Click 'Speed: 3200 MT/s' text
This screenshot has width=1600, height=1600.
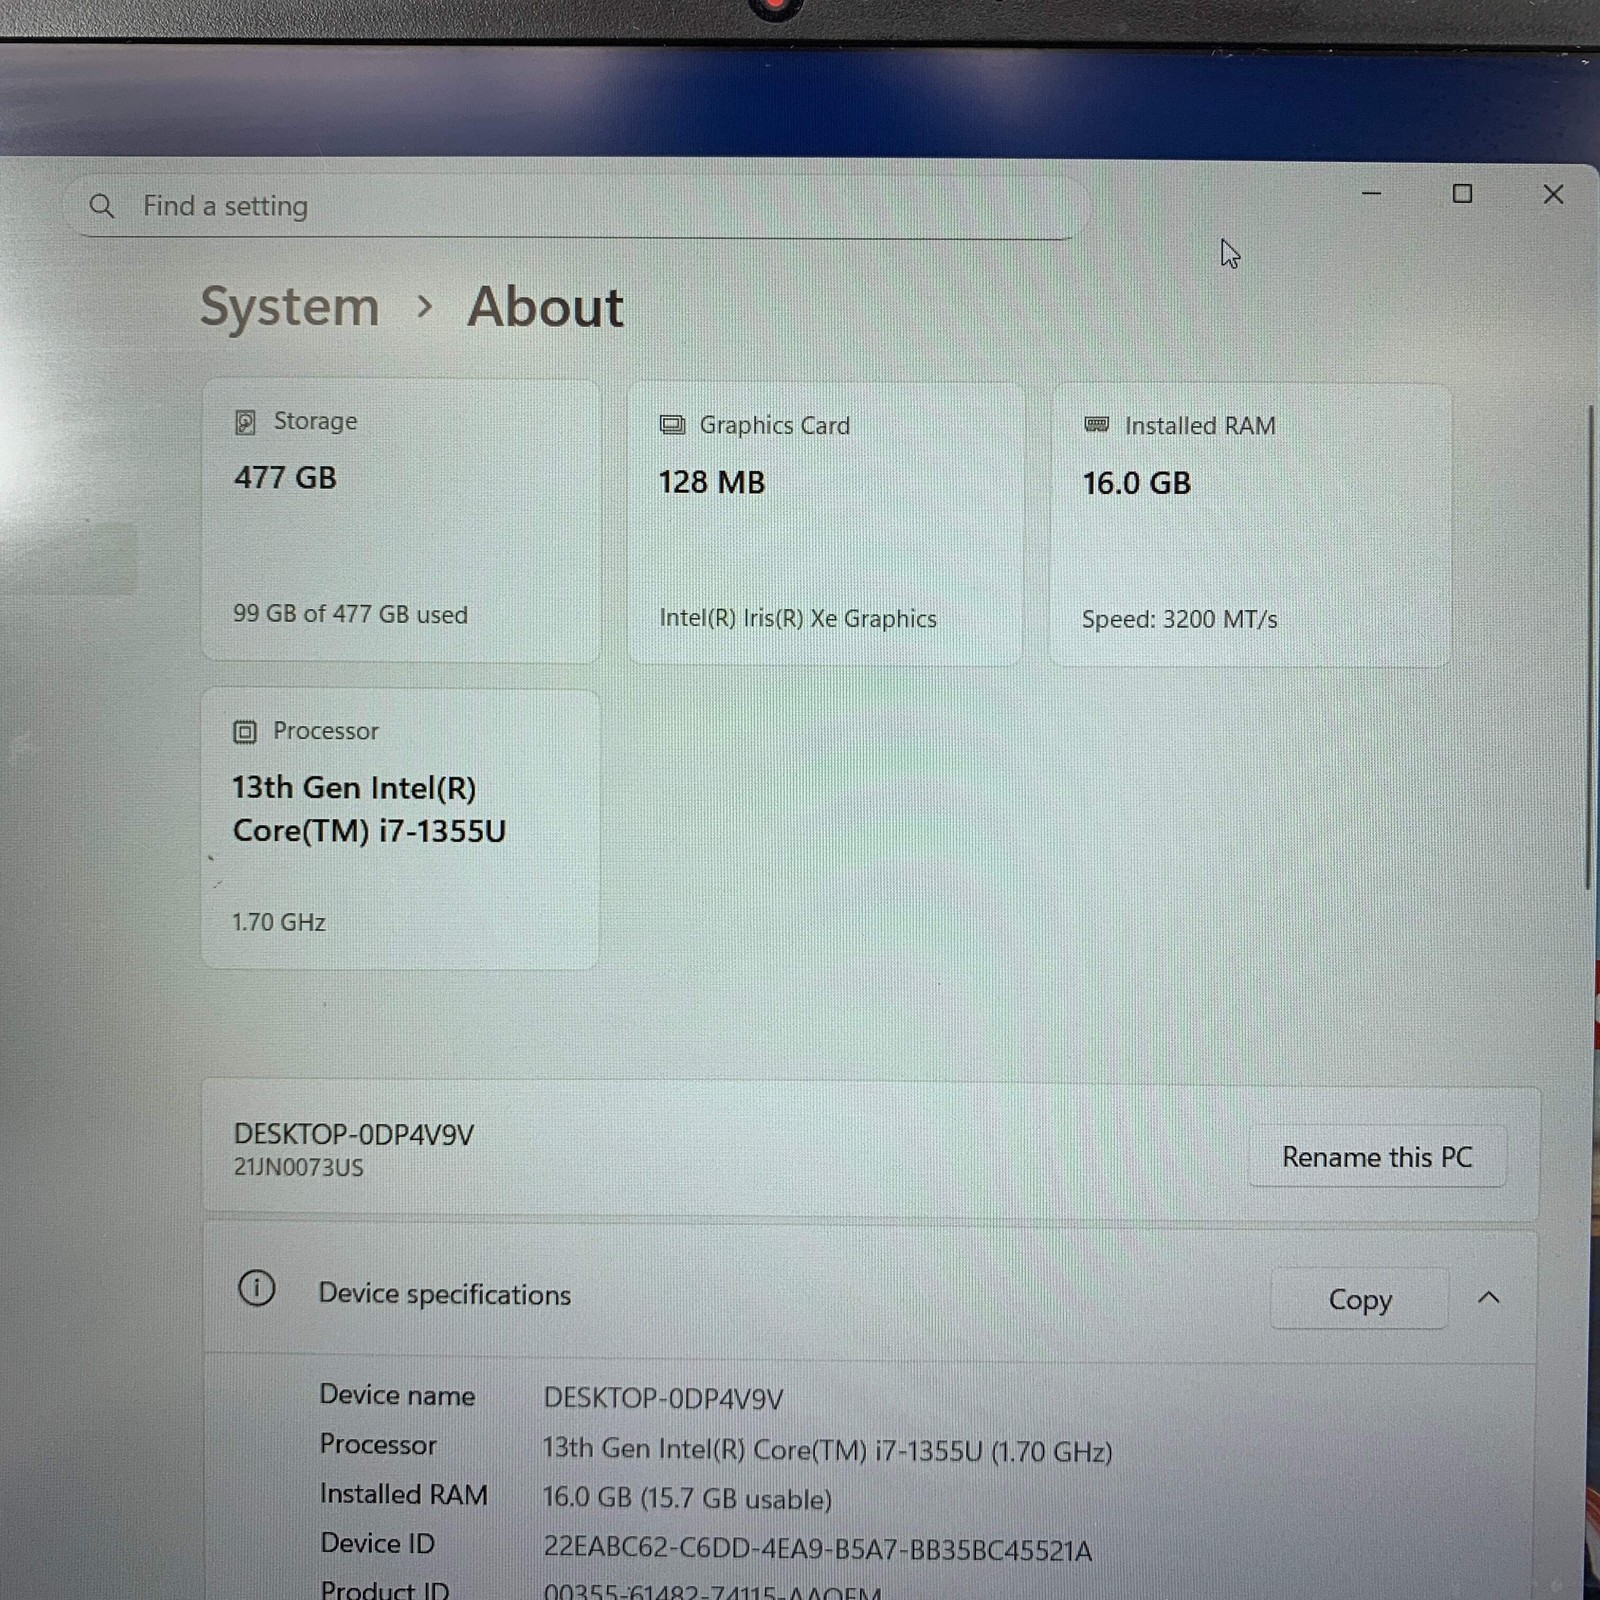(1180, 619)
